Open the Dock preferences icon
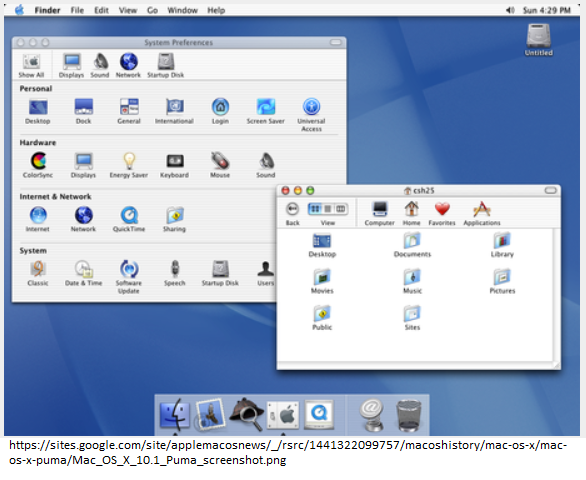 click(83, 111)
